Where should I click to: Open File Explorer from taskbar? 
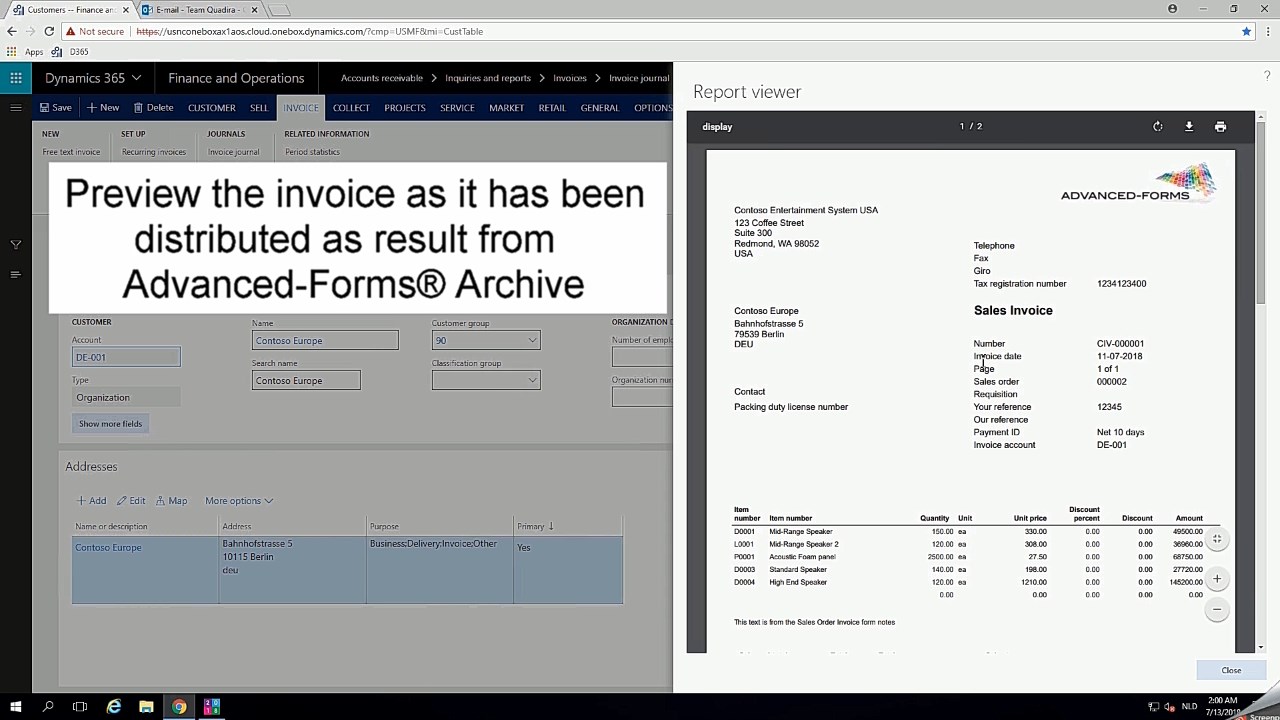point(146,707)
